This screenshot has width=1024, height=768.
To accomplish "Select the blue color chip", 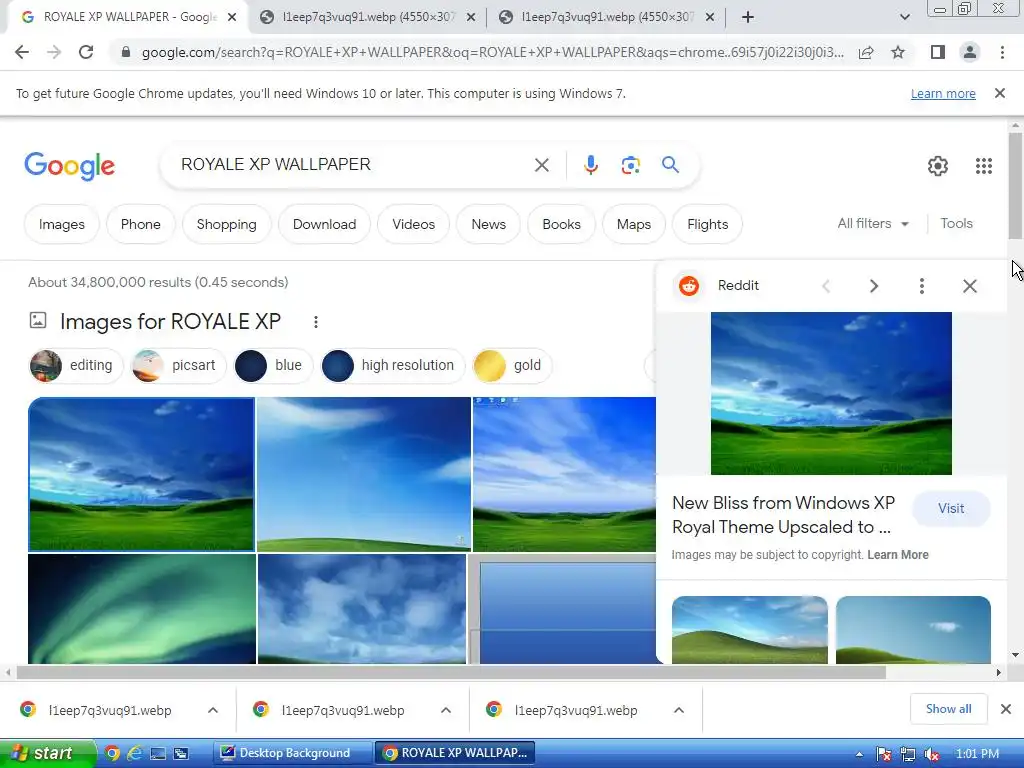I will click(x=273, y=365).
